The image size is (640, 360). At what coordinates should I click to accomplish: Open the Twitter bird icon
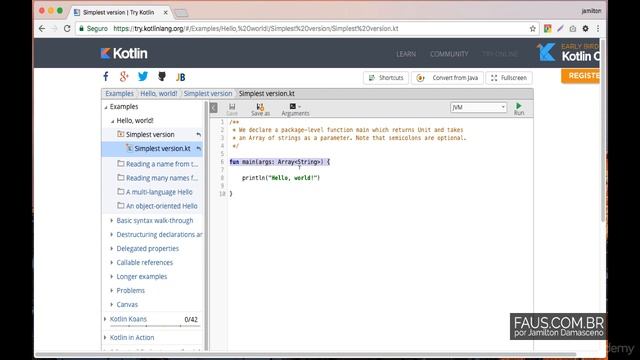(143, 77)
